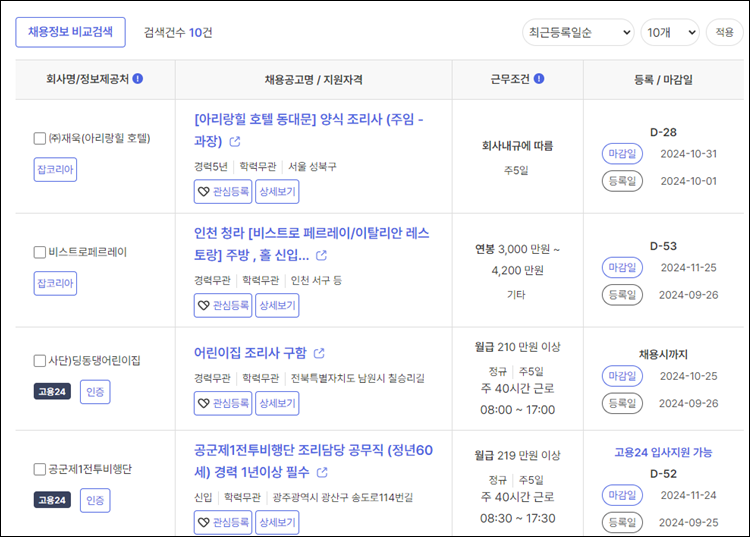Open external link icon for 공군제1전투비행단 posting

click(322, 472)
